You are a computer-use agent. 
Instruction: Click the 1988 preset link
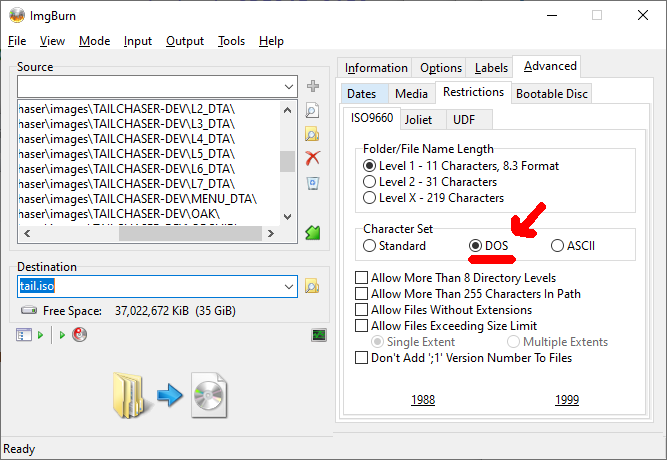tap(423, 400)
